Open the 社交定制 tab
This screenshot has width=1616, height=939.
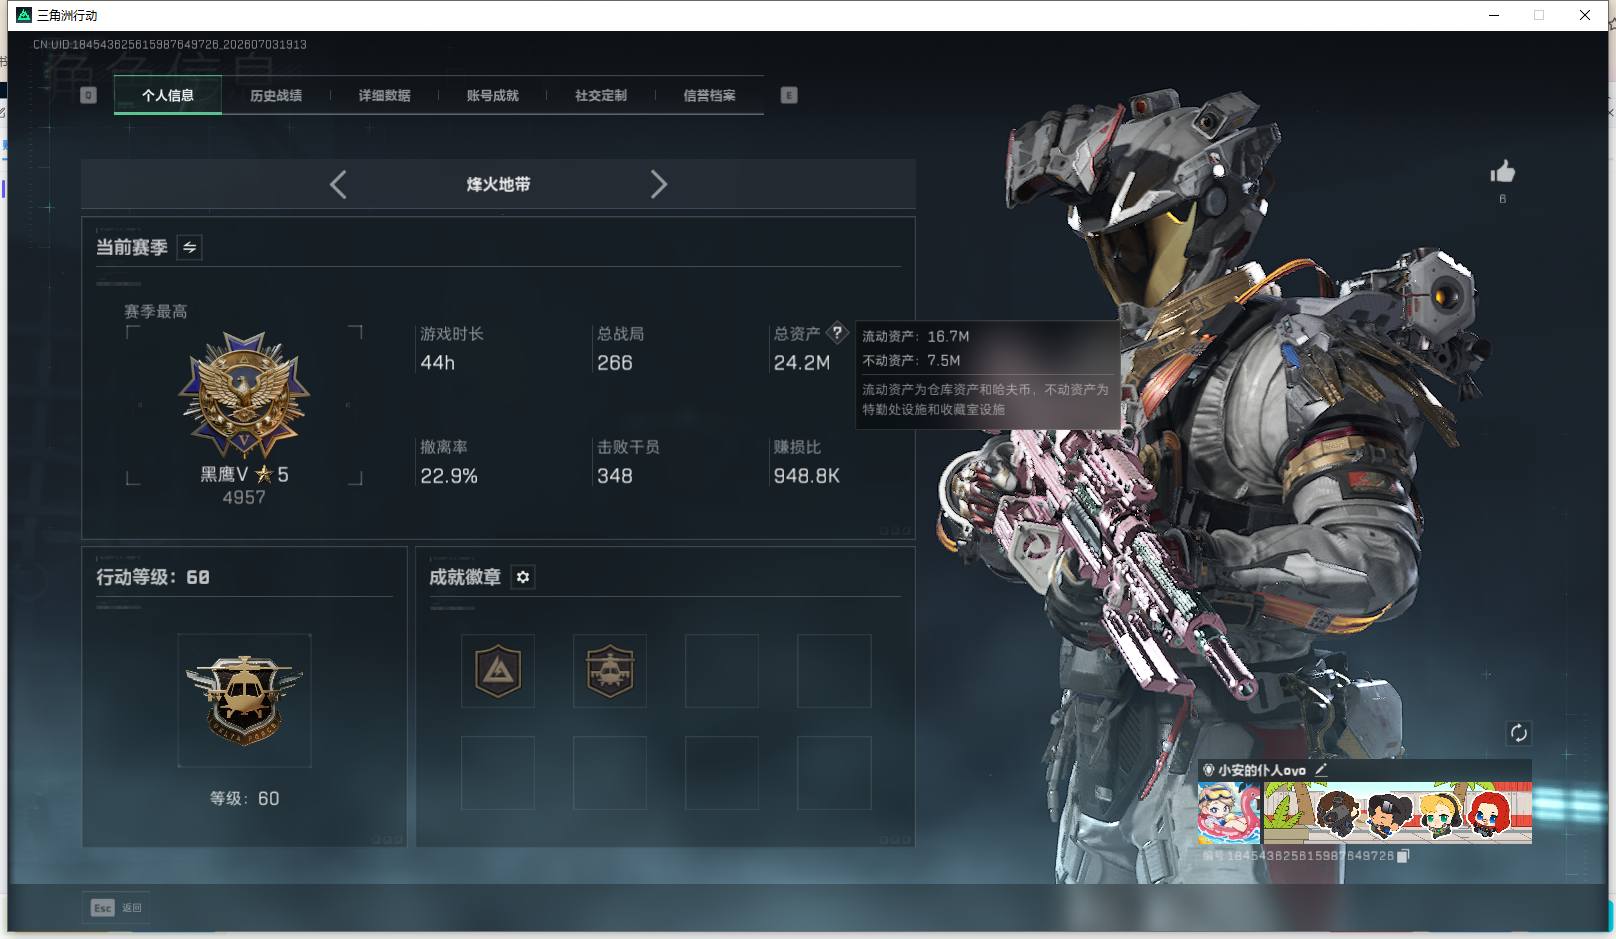pos(600,96)
